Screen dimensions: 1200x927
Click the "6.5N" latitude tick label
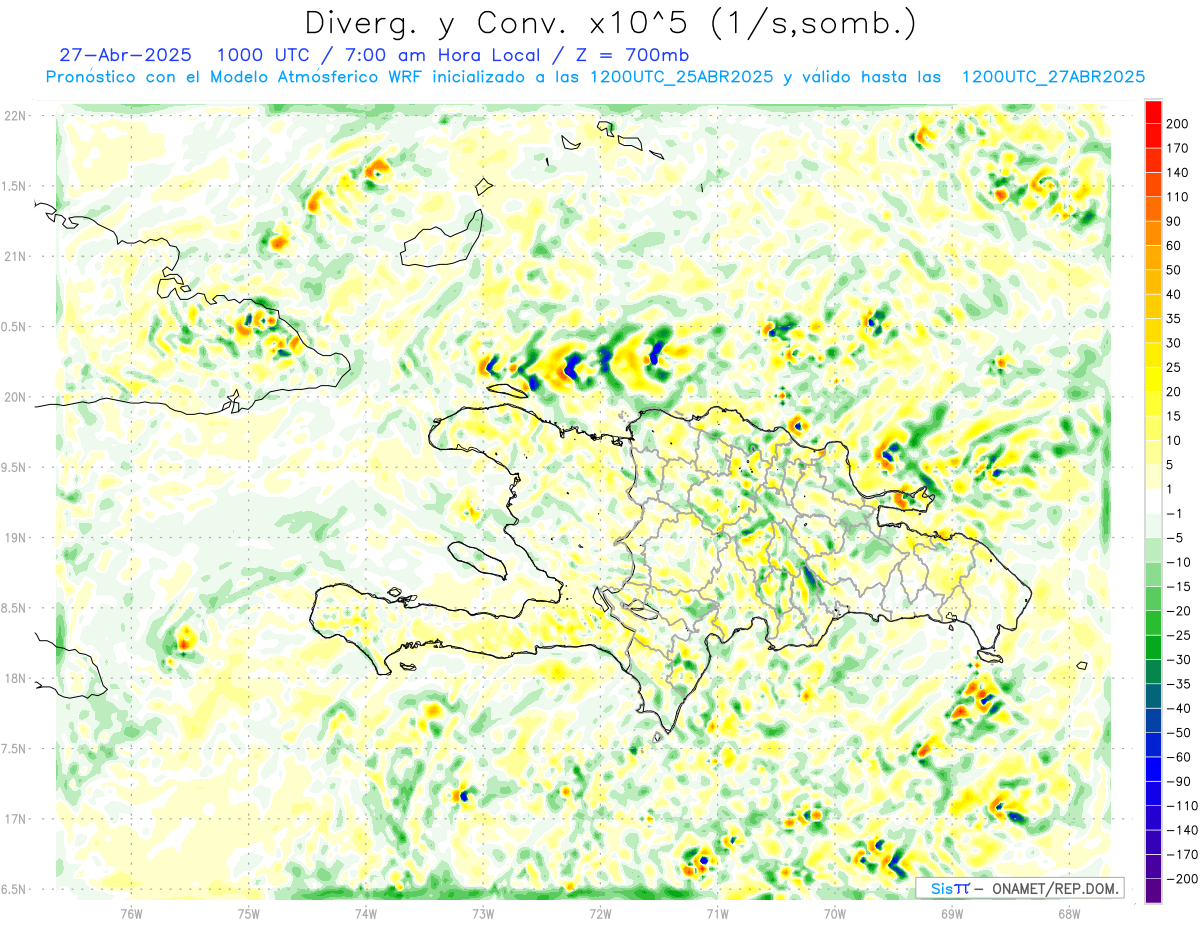click(15, 889)
